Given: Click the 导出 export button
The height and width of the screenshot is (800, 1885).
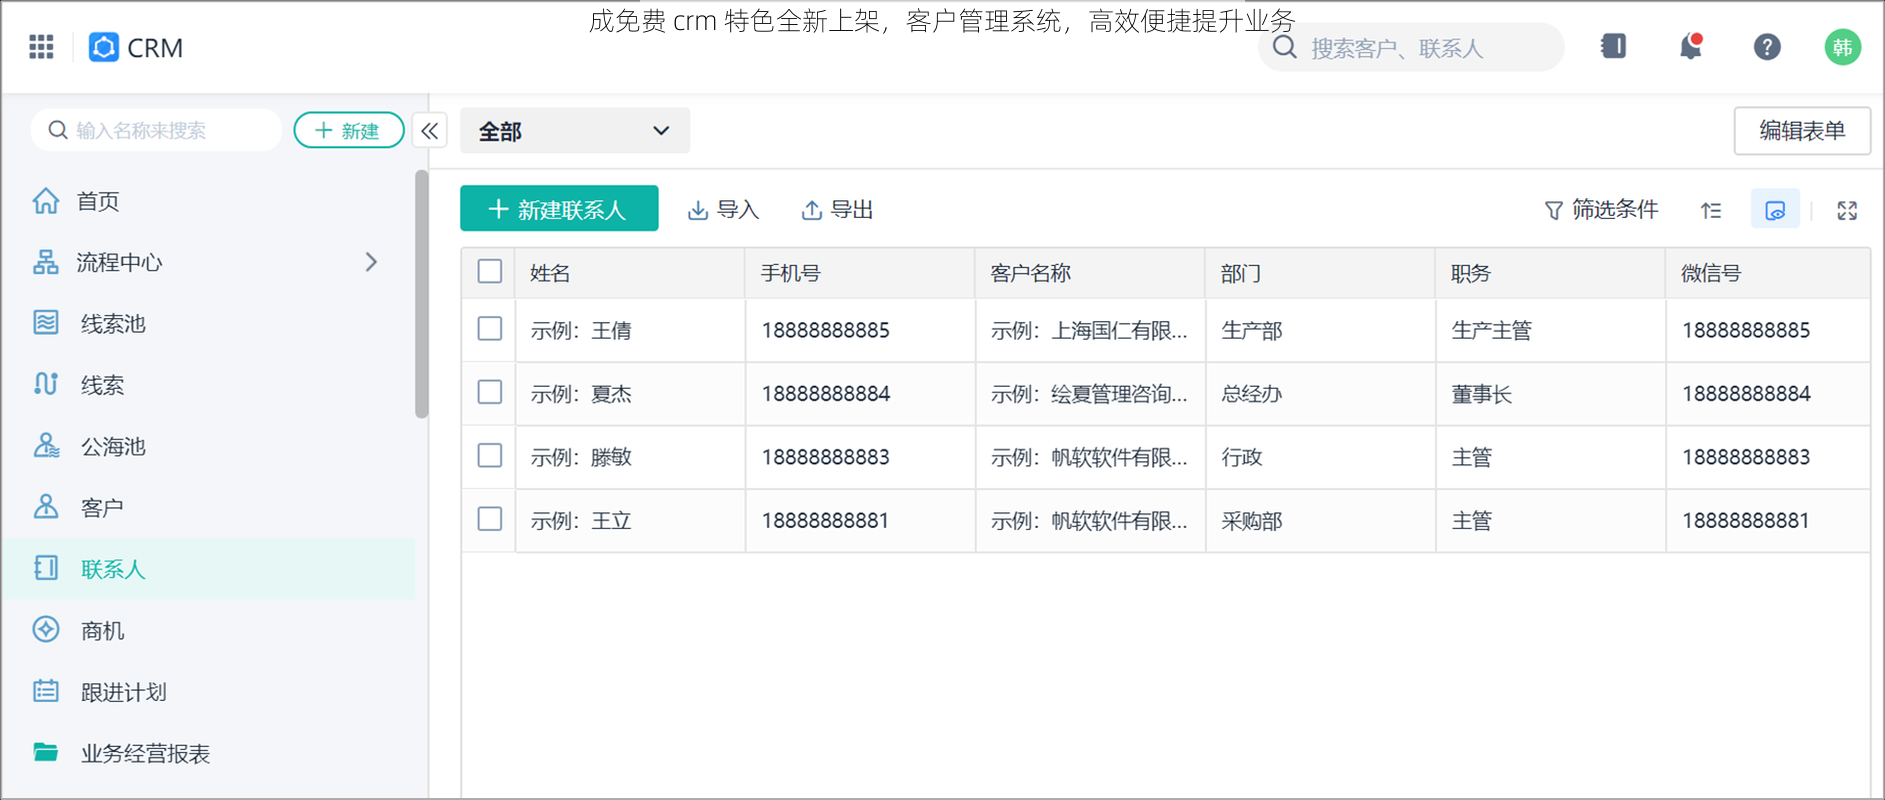Looking at the screenshot, I should click(x=837, y=210).
